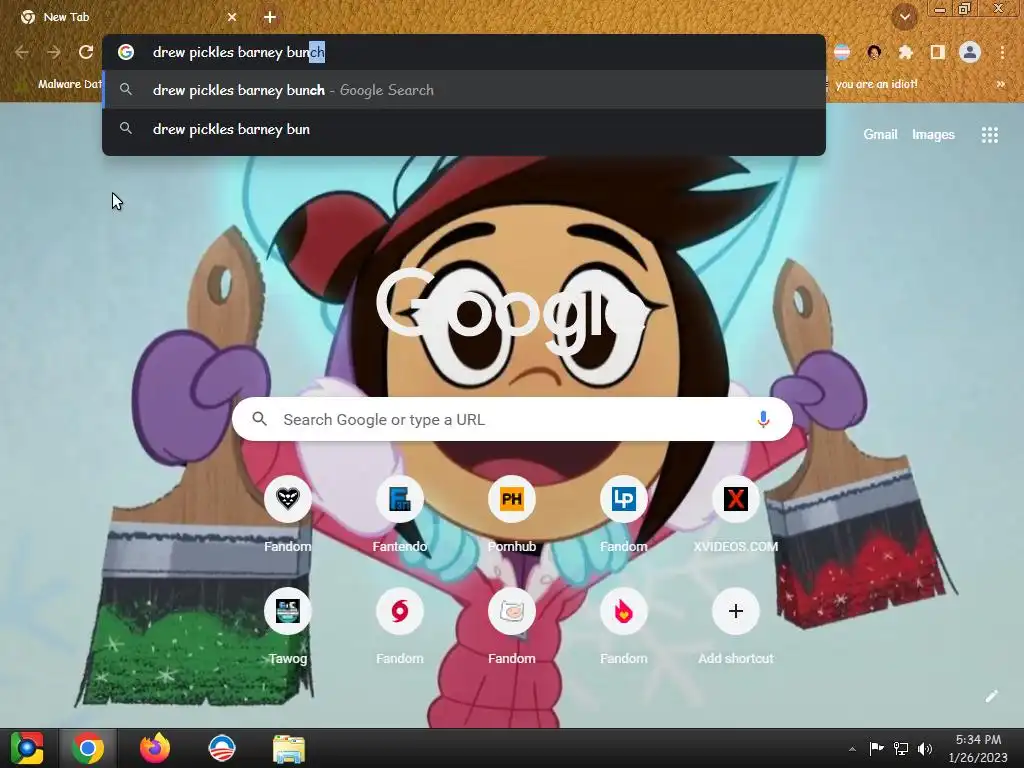Show hidden bookmarks with double chevron

1000,84
